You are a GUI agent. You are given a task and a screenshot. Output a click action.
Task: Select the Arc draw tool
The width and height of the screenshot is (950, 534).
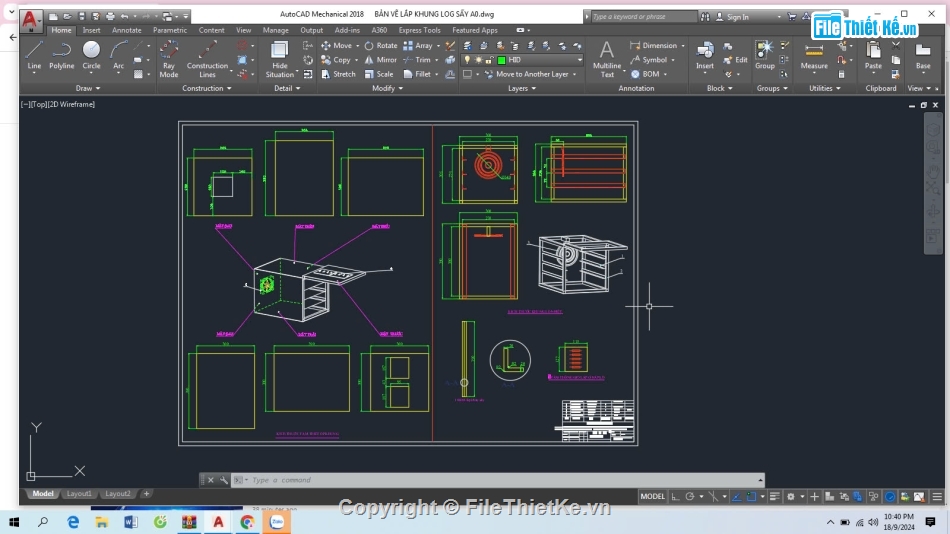pos(119,56)
